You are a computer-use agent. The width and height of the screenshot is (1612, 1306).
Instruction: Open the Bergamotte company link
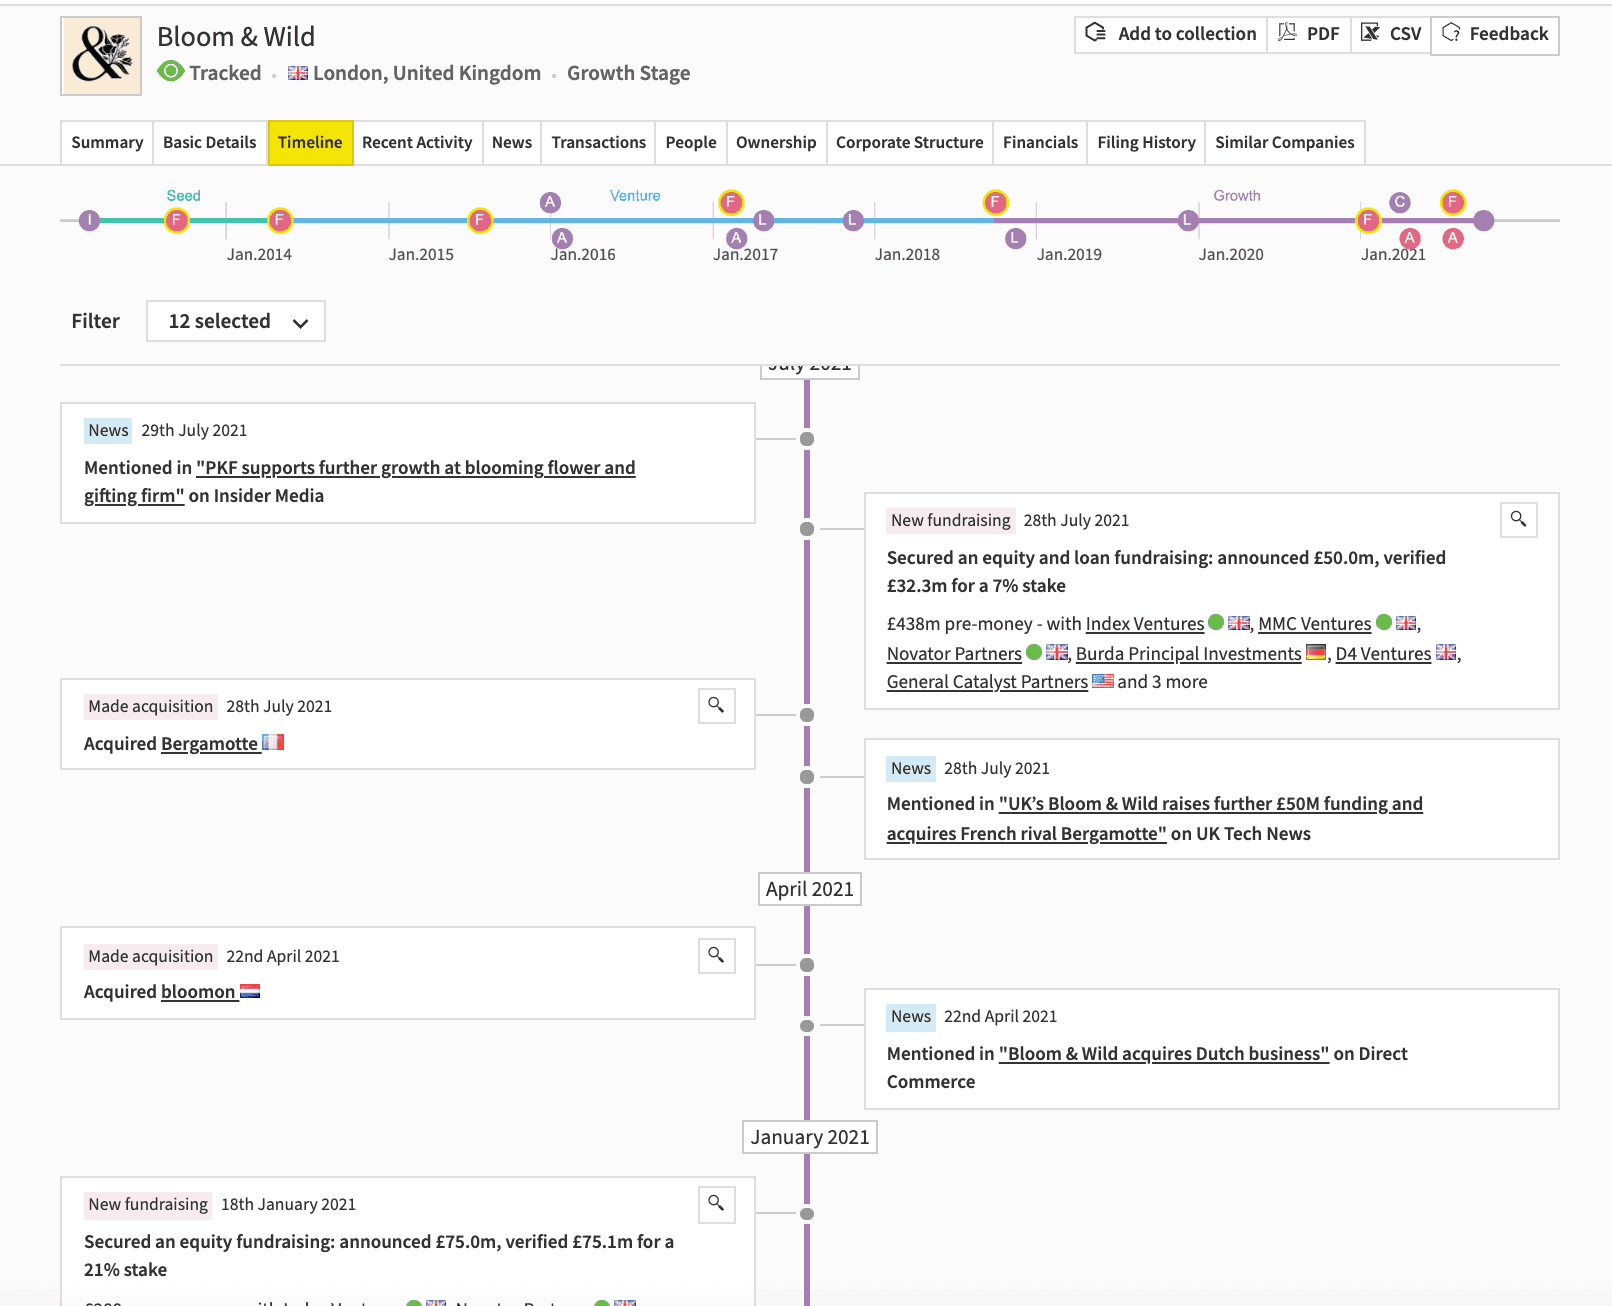coord(210,744)
